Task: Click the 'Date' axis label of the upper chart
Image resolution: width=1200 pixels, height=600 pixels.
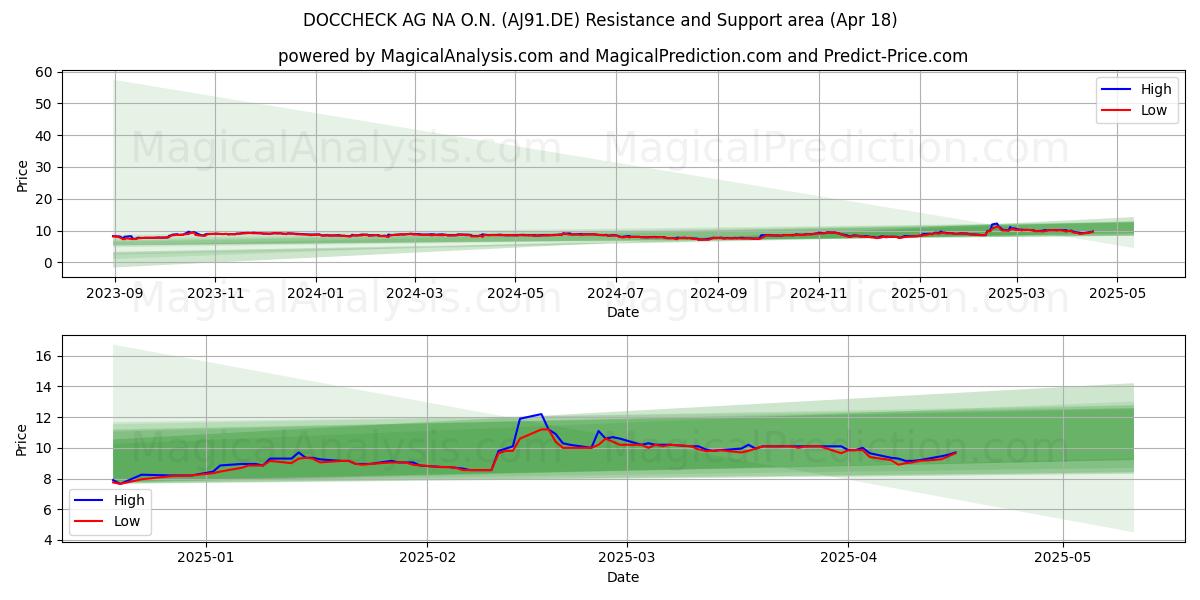Action: click(623, 313)
